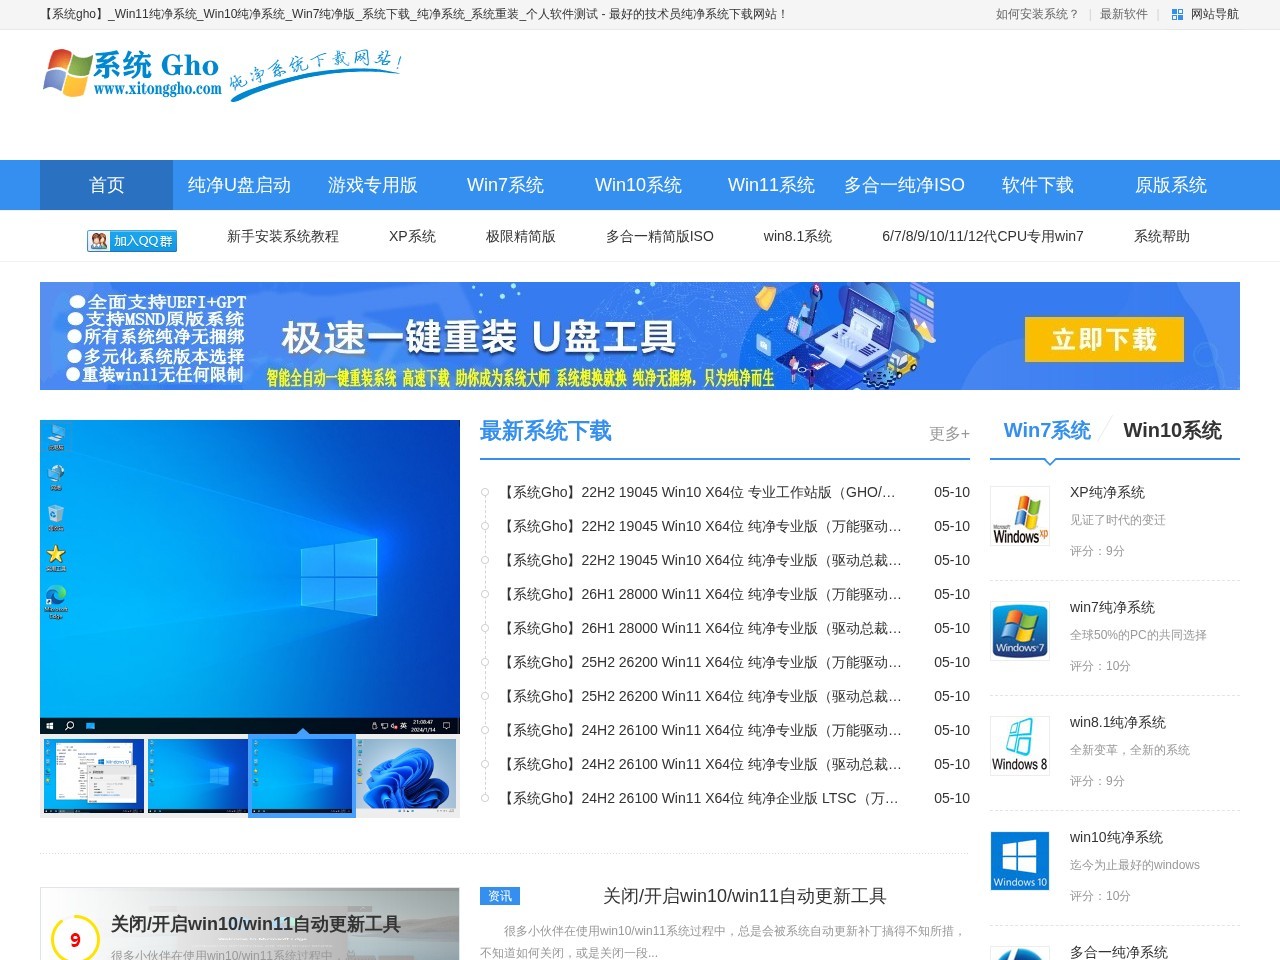Open the Win7系统 menu item
This screenshot has width=1280, height=960.
(505, 185)
